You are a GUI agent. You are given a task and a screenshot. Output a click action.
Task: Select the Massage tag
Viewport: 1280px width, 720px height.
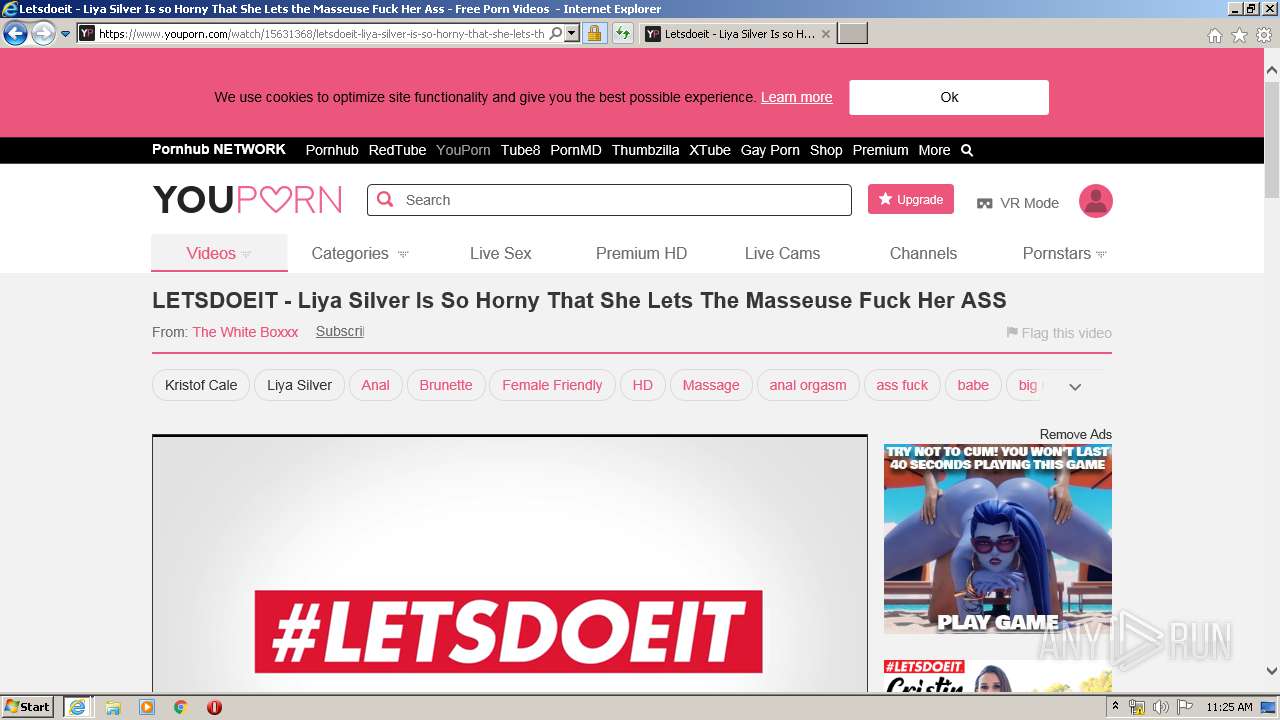tap(711, 385)
